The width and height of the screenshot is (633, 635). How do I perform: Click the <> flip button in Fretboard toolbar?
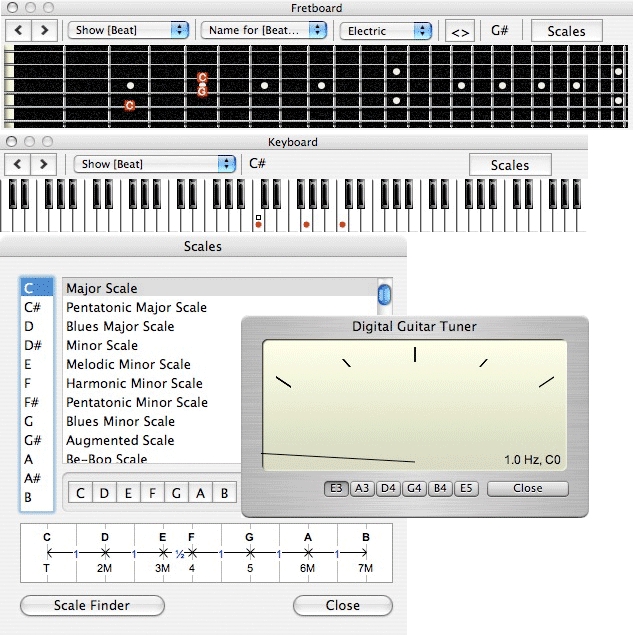460,31
